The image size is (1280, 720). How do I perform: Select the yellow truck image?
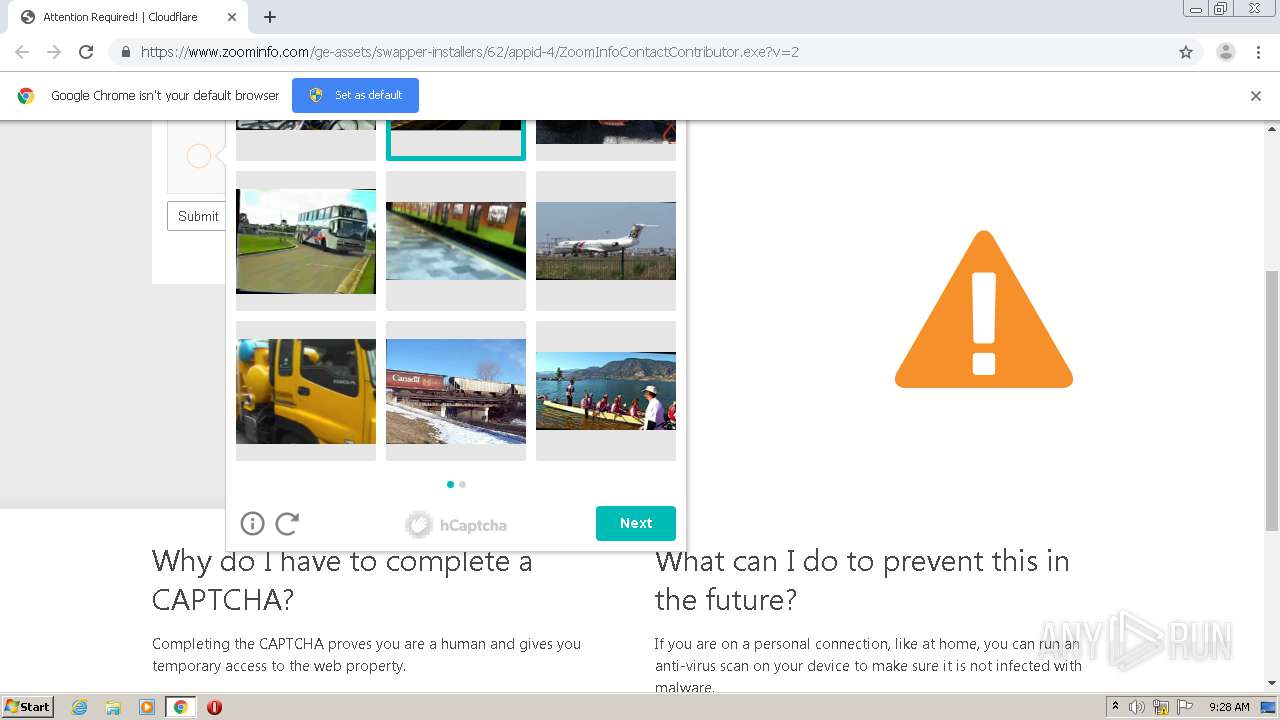coord(306,391)
